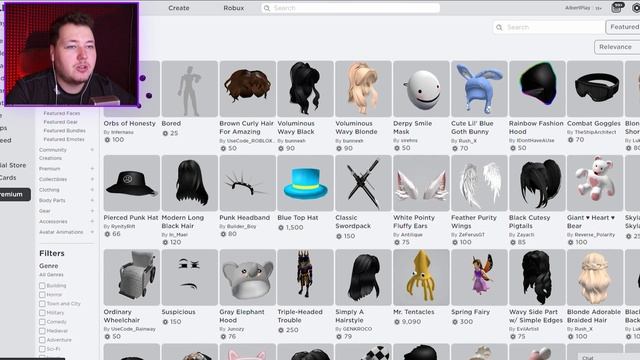Select the Feather Purity Wings image

(479, 183)
